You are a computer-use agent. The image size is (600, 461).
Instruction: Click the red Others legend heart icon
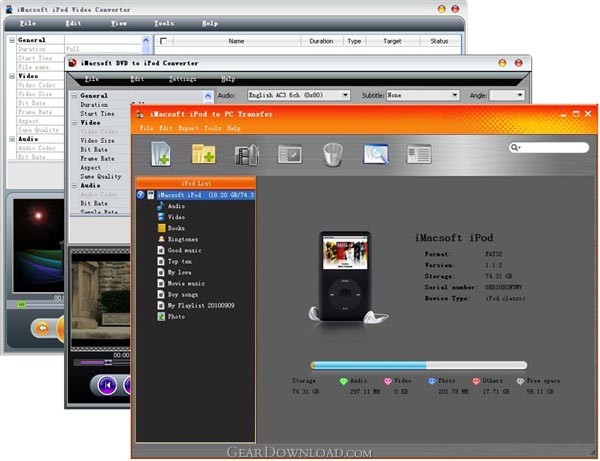click(476, 381)
